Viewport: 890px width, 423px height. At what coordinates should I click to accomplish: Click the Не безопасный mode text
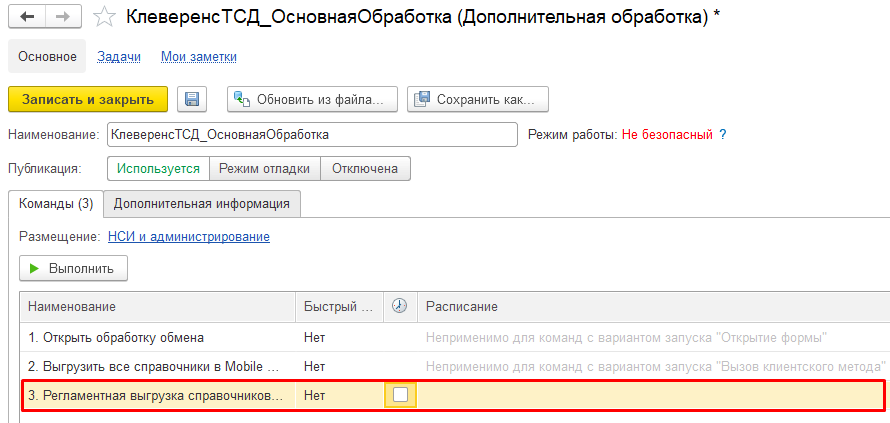coord(667,135)
